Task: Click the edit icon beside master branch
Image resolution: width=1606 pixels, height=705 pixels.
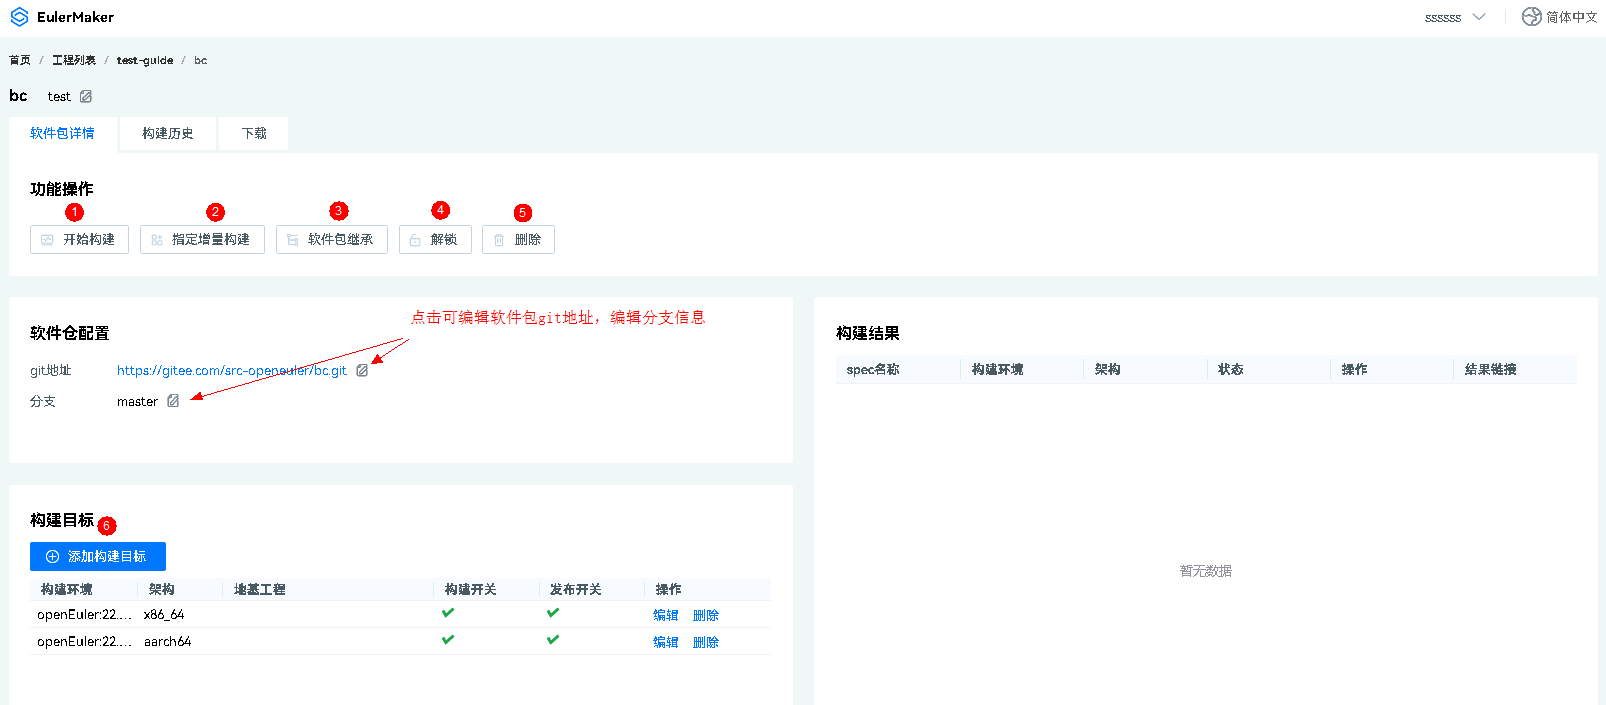Action: pos(173,401)
